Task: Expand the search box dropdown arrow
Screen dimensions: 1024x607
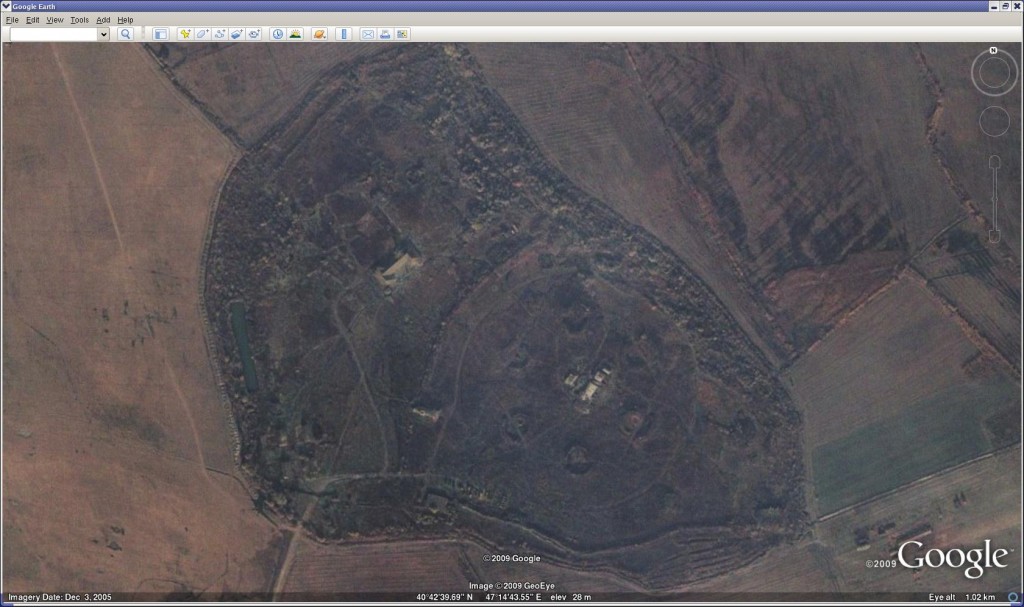Action: click(103, 34)
